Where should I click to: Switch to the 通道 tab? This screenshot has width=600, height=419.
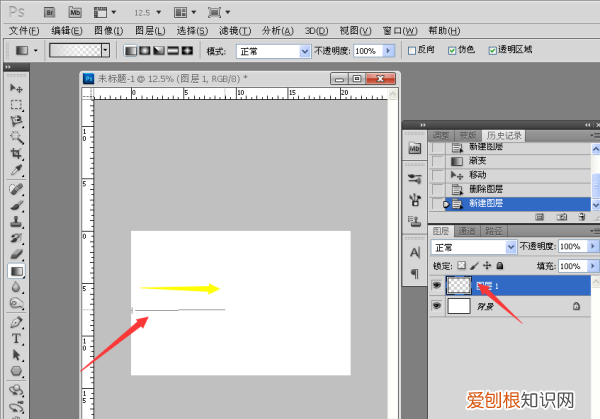tap(467, 231)
